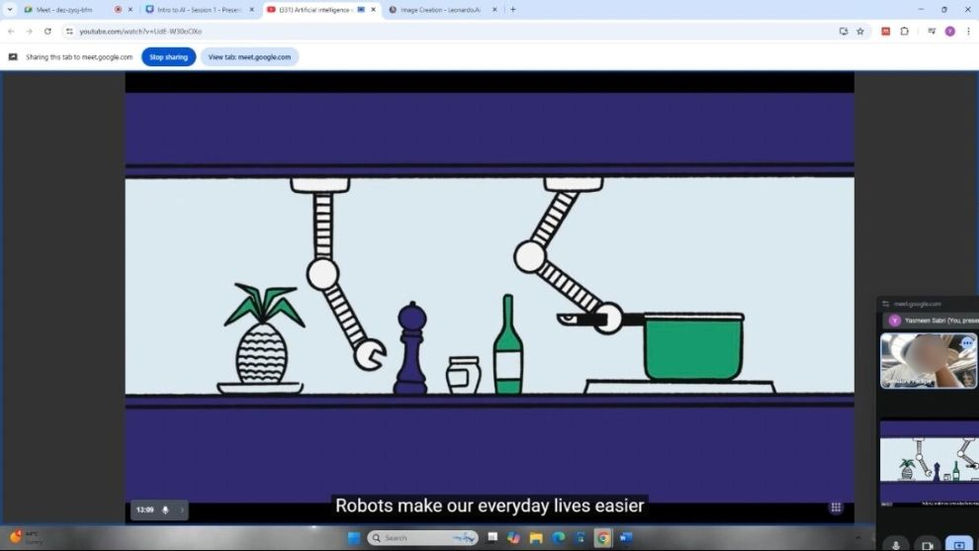979x551 pixels.
Task: Open the Extensions puzzle icon
Action: [x=904, y=31]
